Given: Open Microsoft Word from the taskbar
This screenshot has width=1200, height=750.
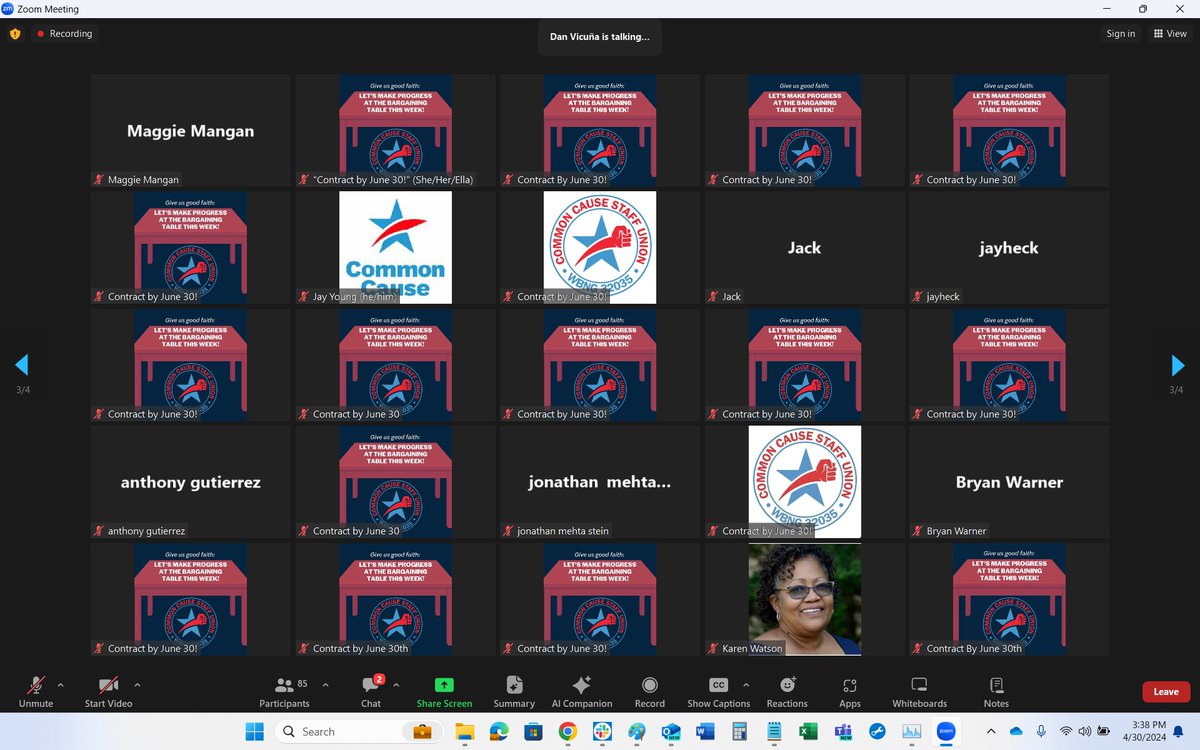Looking at the screenshot, I should (705, 731).
